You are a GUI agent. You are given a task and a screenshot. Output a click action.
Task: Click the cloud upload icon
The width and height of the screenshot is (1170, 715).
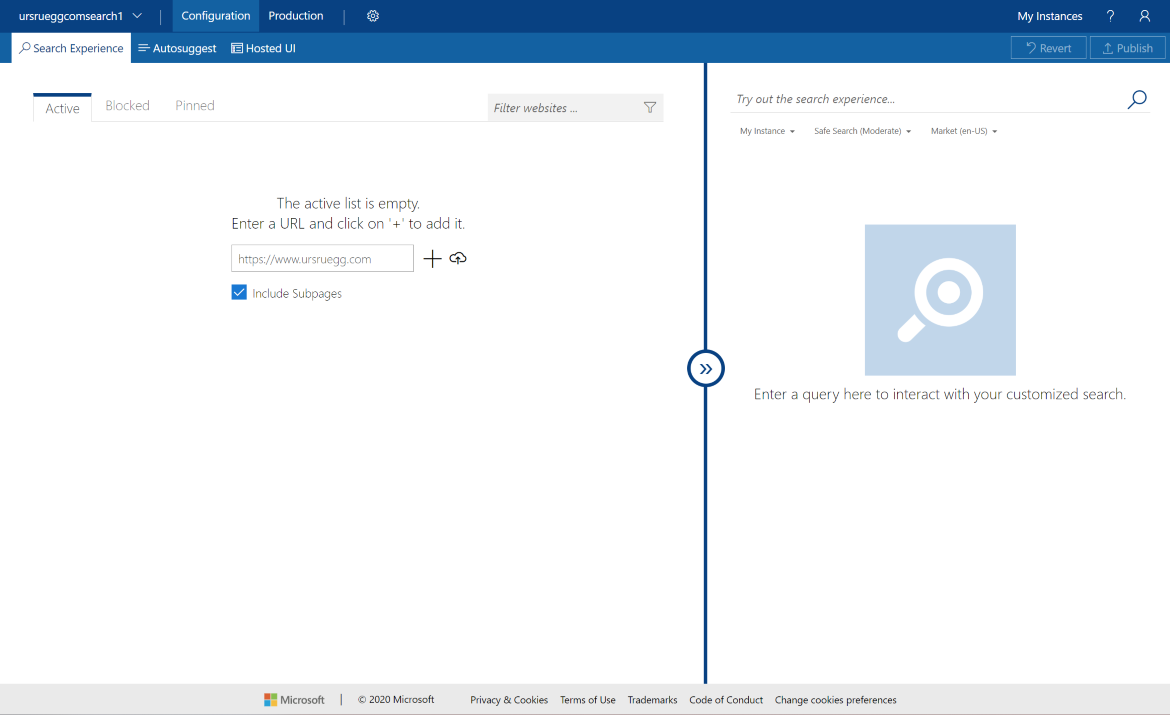[x=458, y=257]
